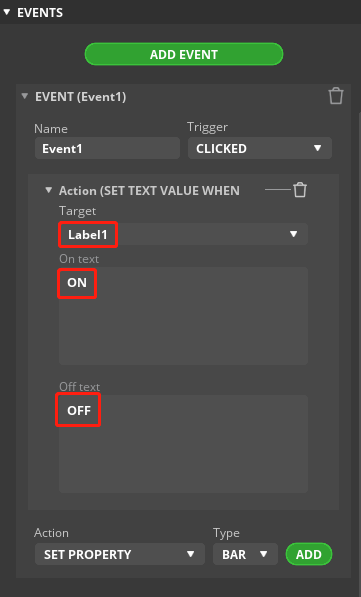Click inside the Off text box
The width and height of the screenshot is (361, 597).
(x=183, y=444)
